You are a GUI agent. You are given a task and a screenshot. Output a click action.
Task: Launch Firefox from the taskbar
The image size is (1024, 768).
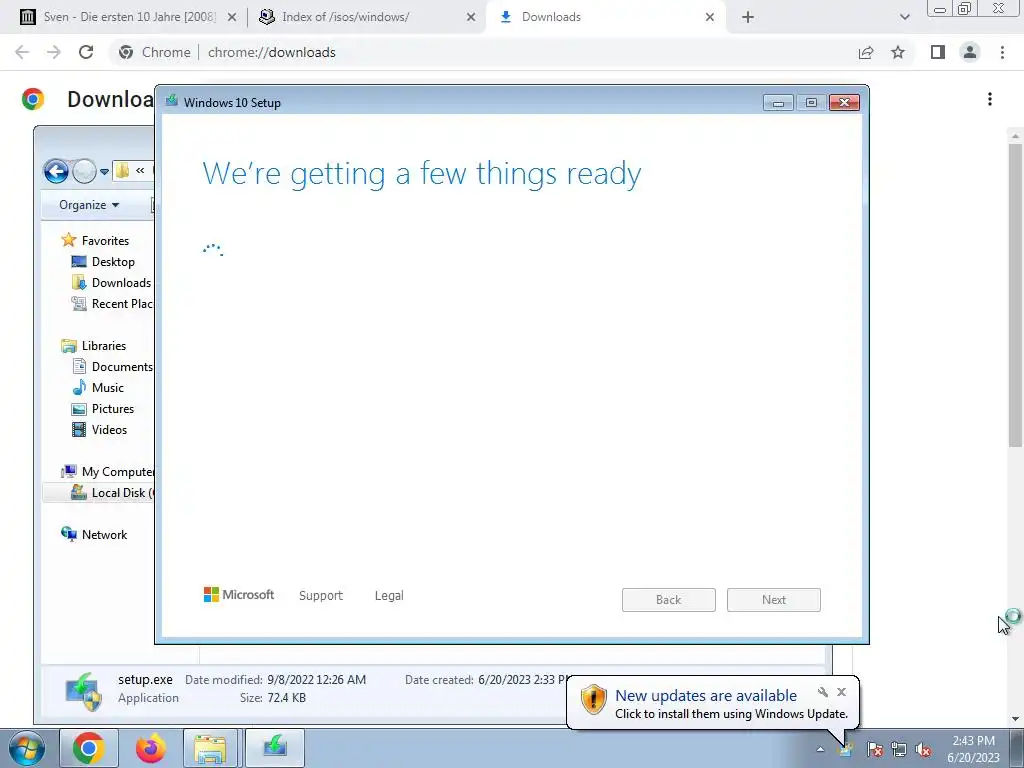point(150,748)
